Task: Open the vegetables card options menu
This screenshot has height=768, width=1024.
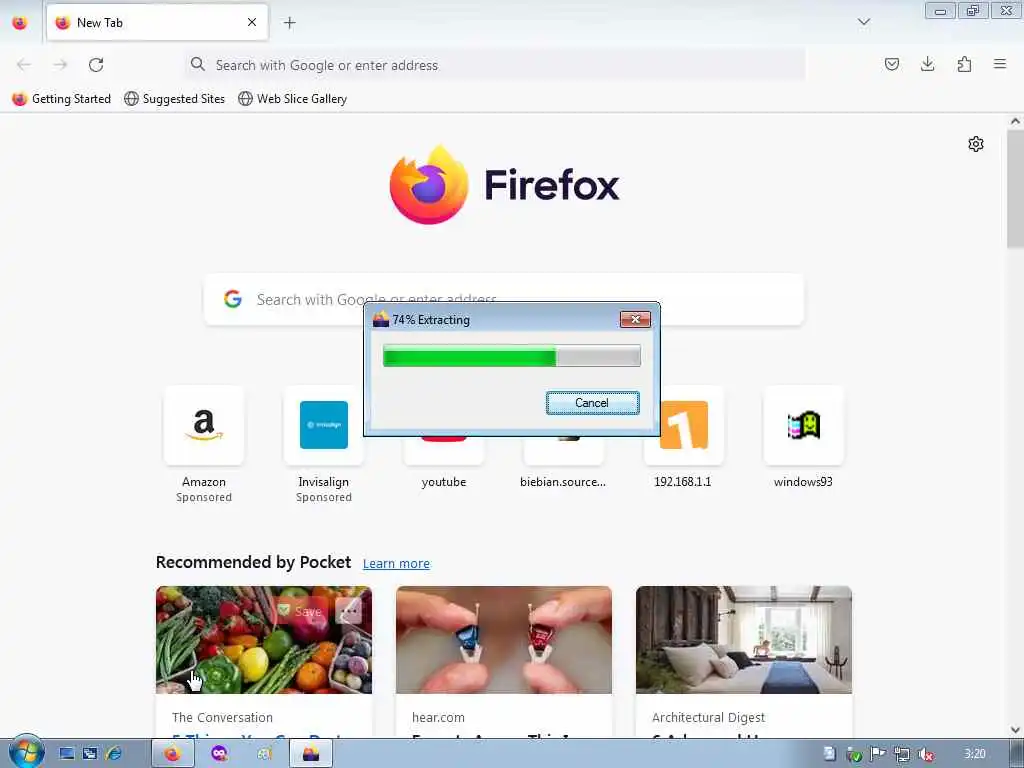Action: tap(349, 611)
